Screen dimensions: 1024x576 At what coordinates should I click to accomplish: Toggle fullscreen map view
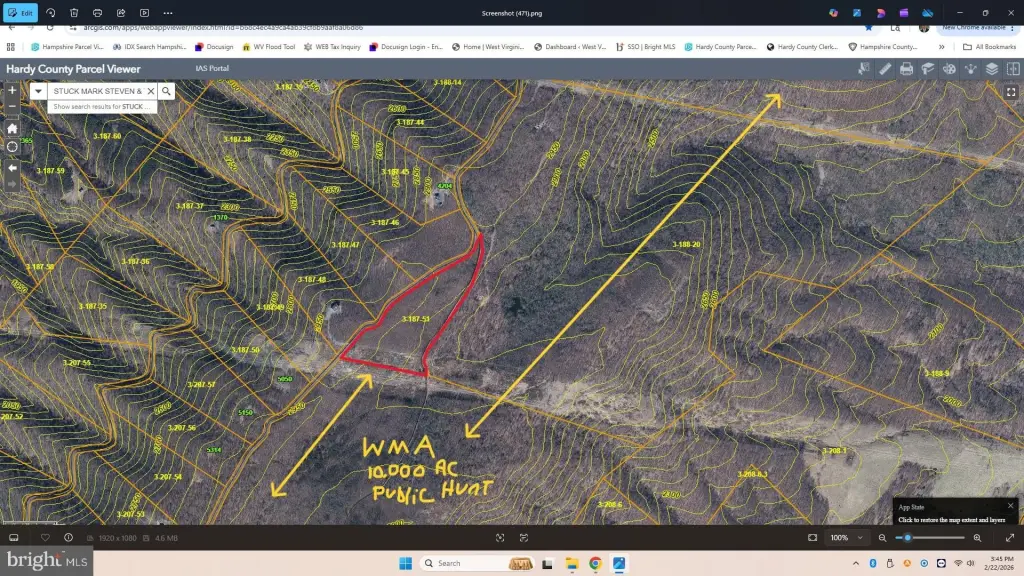1011,90
